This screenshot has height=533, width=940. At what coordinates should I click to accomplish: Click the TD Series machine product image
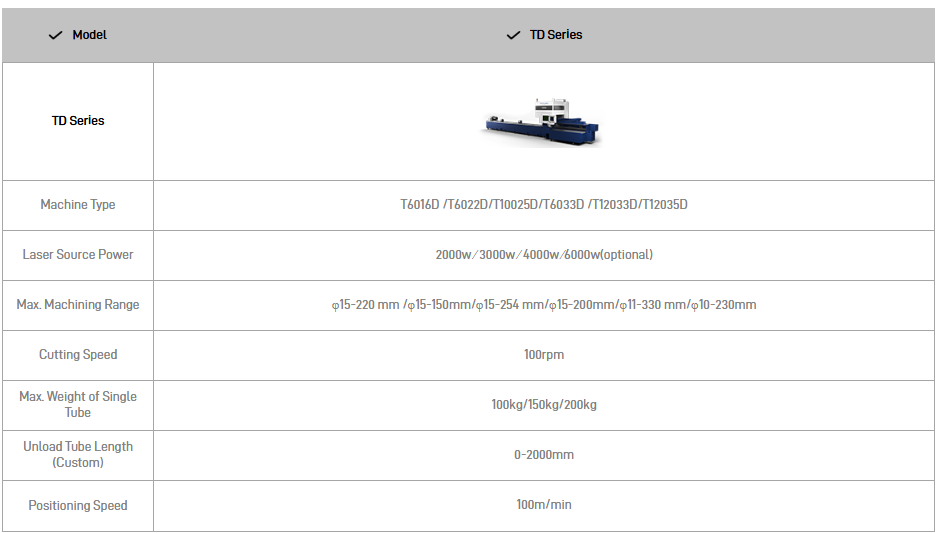(544, 121)
